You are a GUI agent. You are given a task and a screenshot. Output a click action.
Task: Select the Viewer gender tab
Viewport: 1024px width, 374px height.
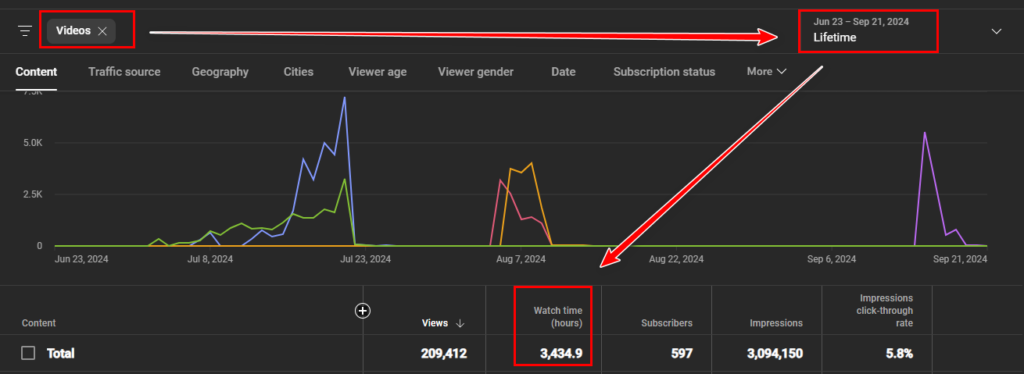[475, 72]
